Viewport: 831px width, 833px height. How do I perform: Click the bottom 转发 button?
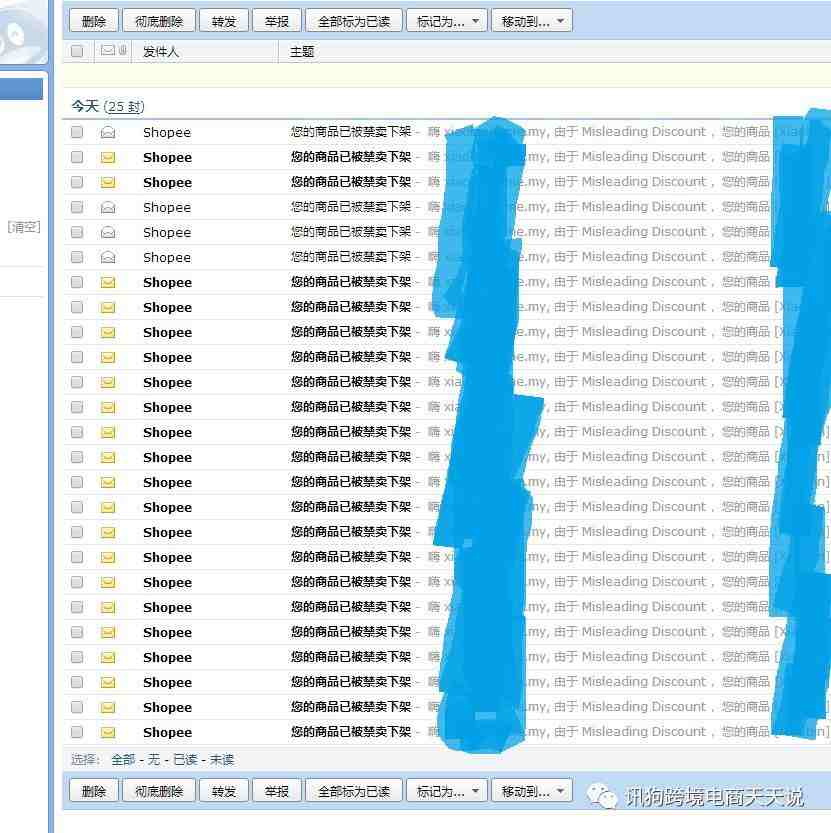point(224,791)
